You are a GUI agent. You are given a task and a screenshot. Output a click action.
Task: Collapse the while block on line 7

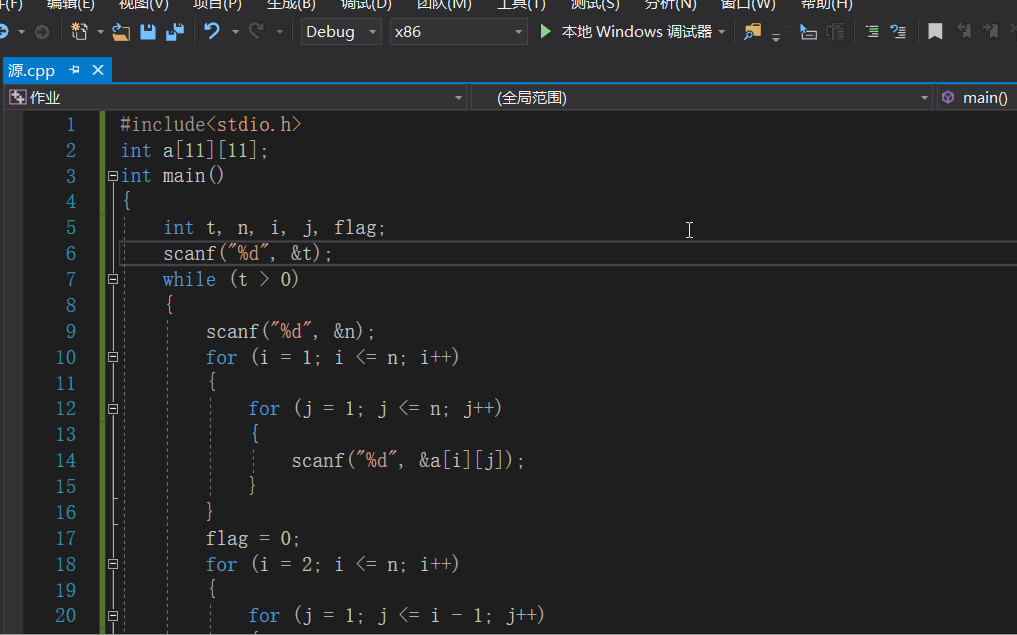113,280
